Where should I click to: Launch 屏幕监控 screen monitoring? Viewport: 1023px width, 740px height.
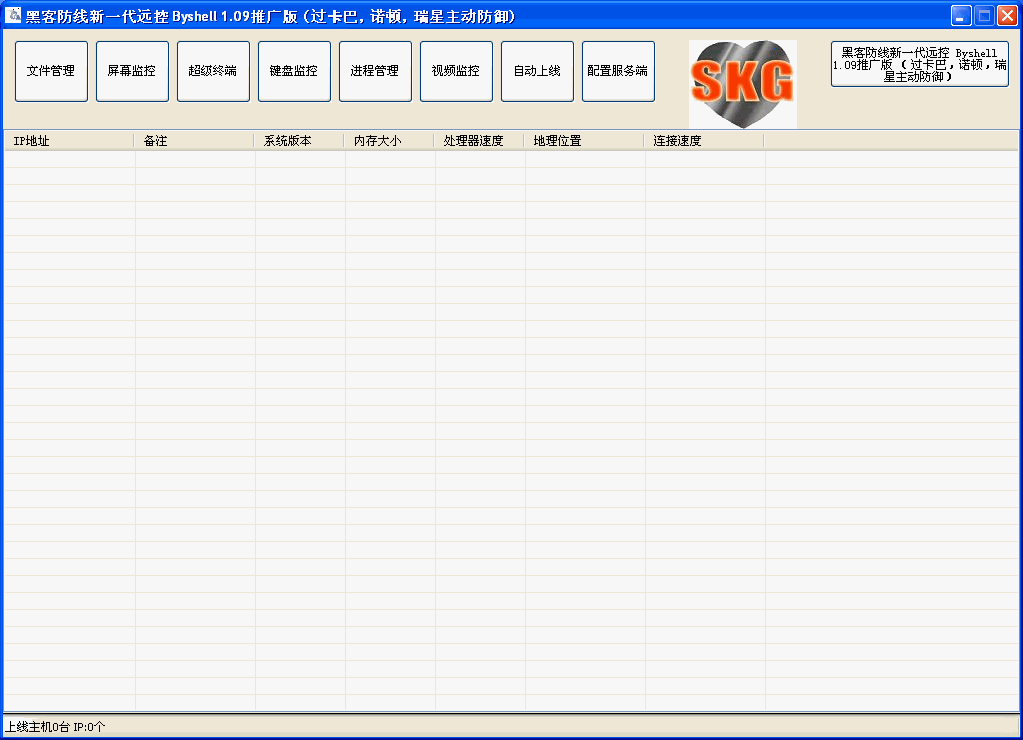coord(132,71)
